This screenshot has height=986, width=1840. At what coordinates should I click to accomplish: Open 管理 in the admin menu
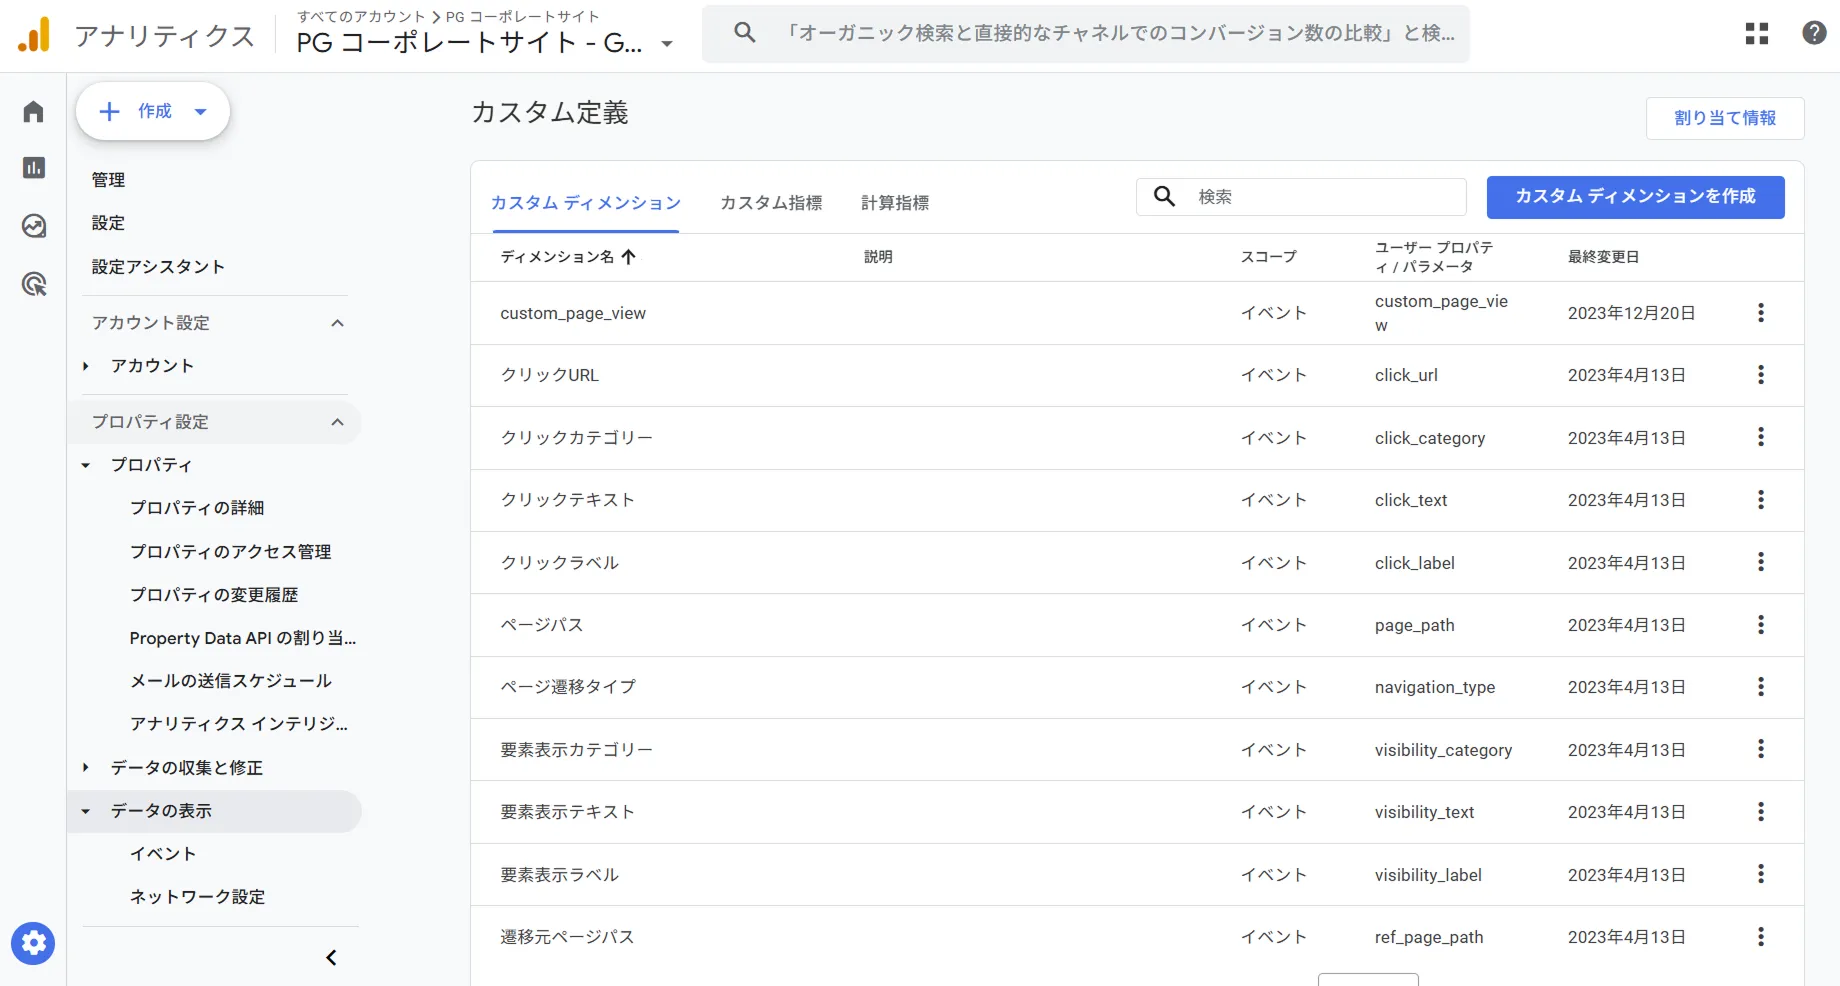pos(108,180)
